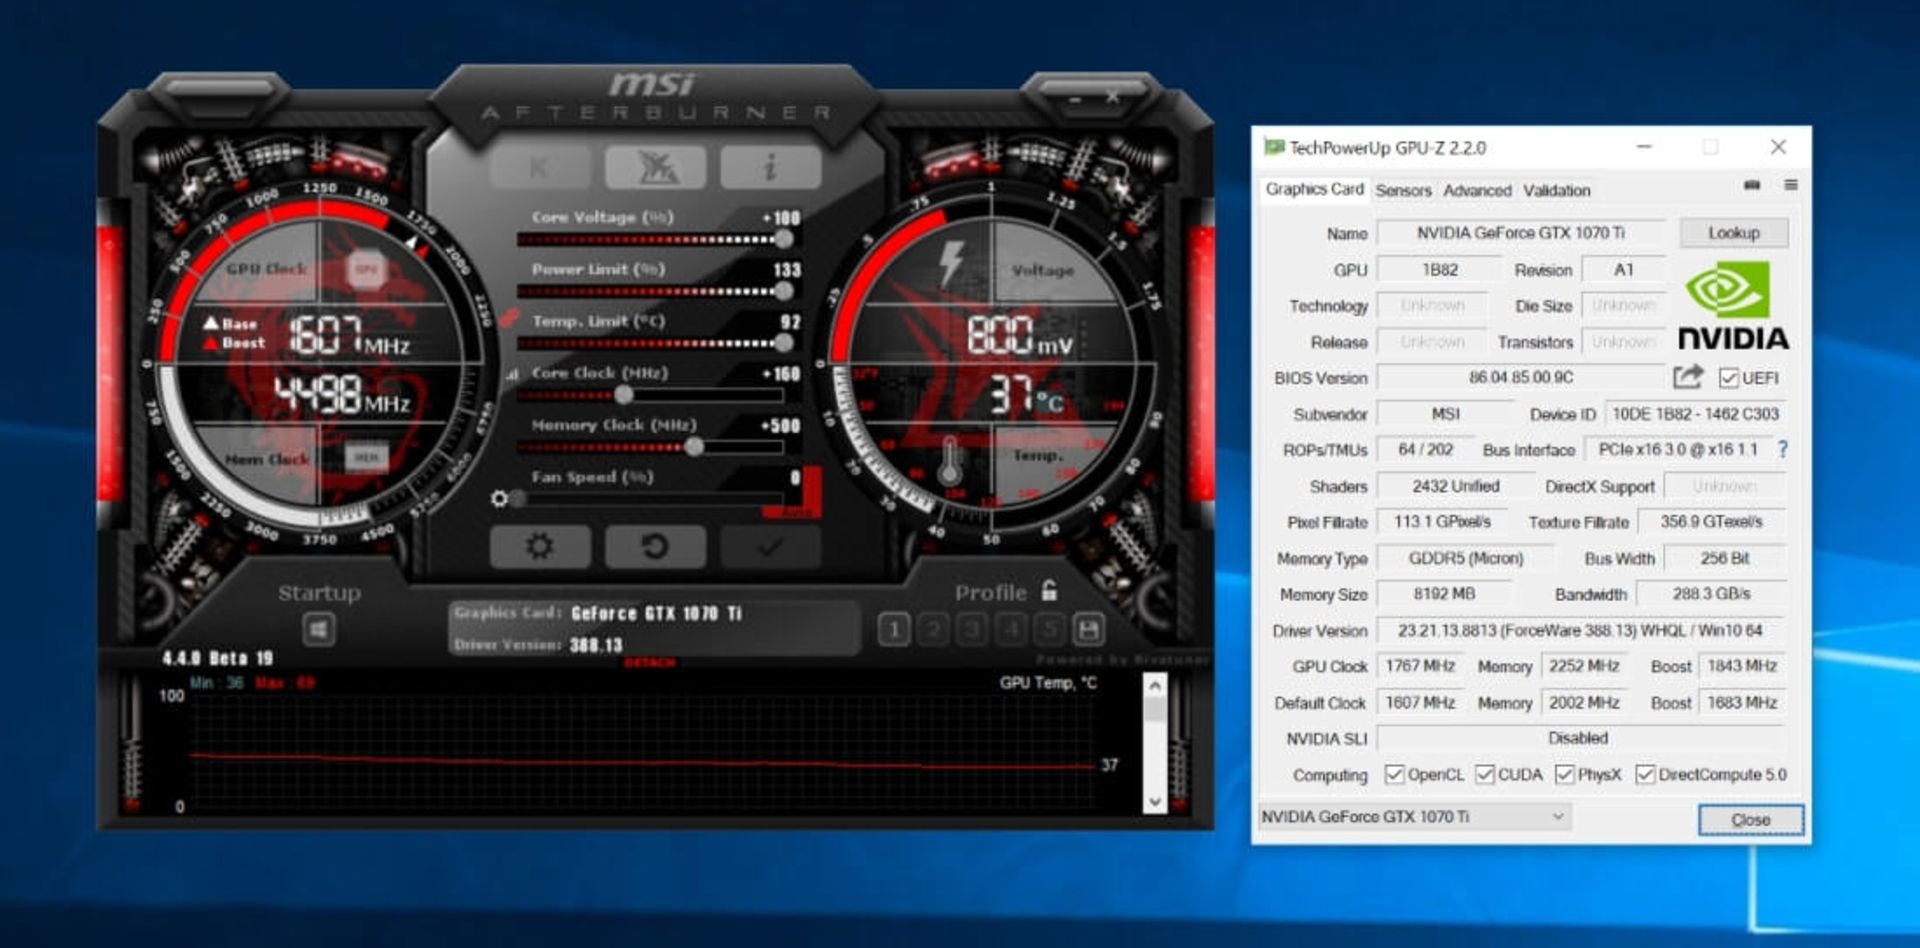The height and width of the screenshot is (948, 1920).
Task: Click the thermometer icon on temperature gauge
Action: tap(950, 462)
